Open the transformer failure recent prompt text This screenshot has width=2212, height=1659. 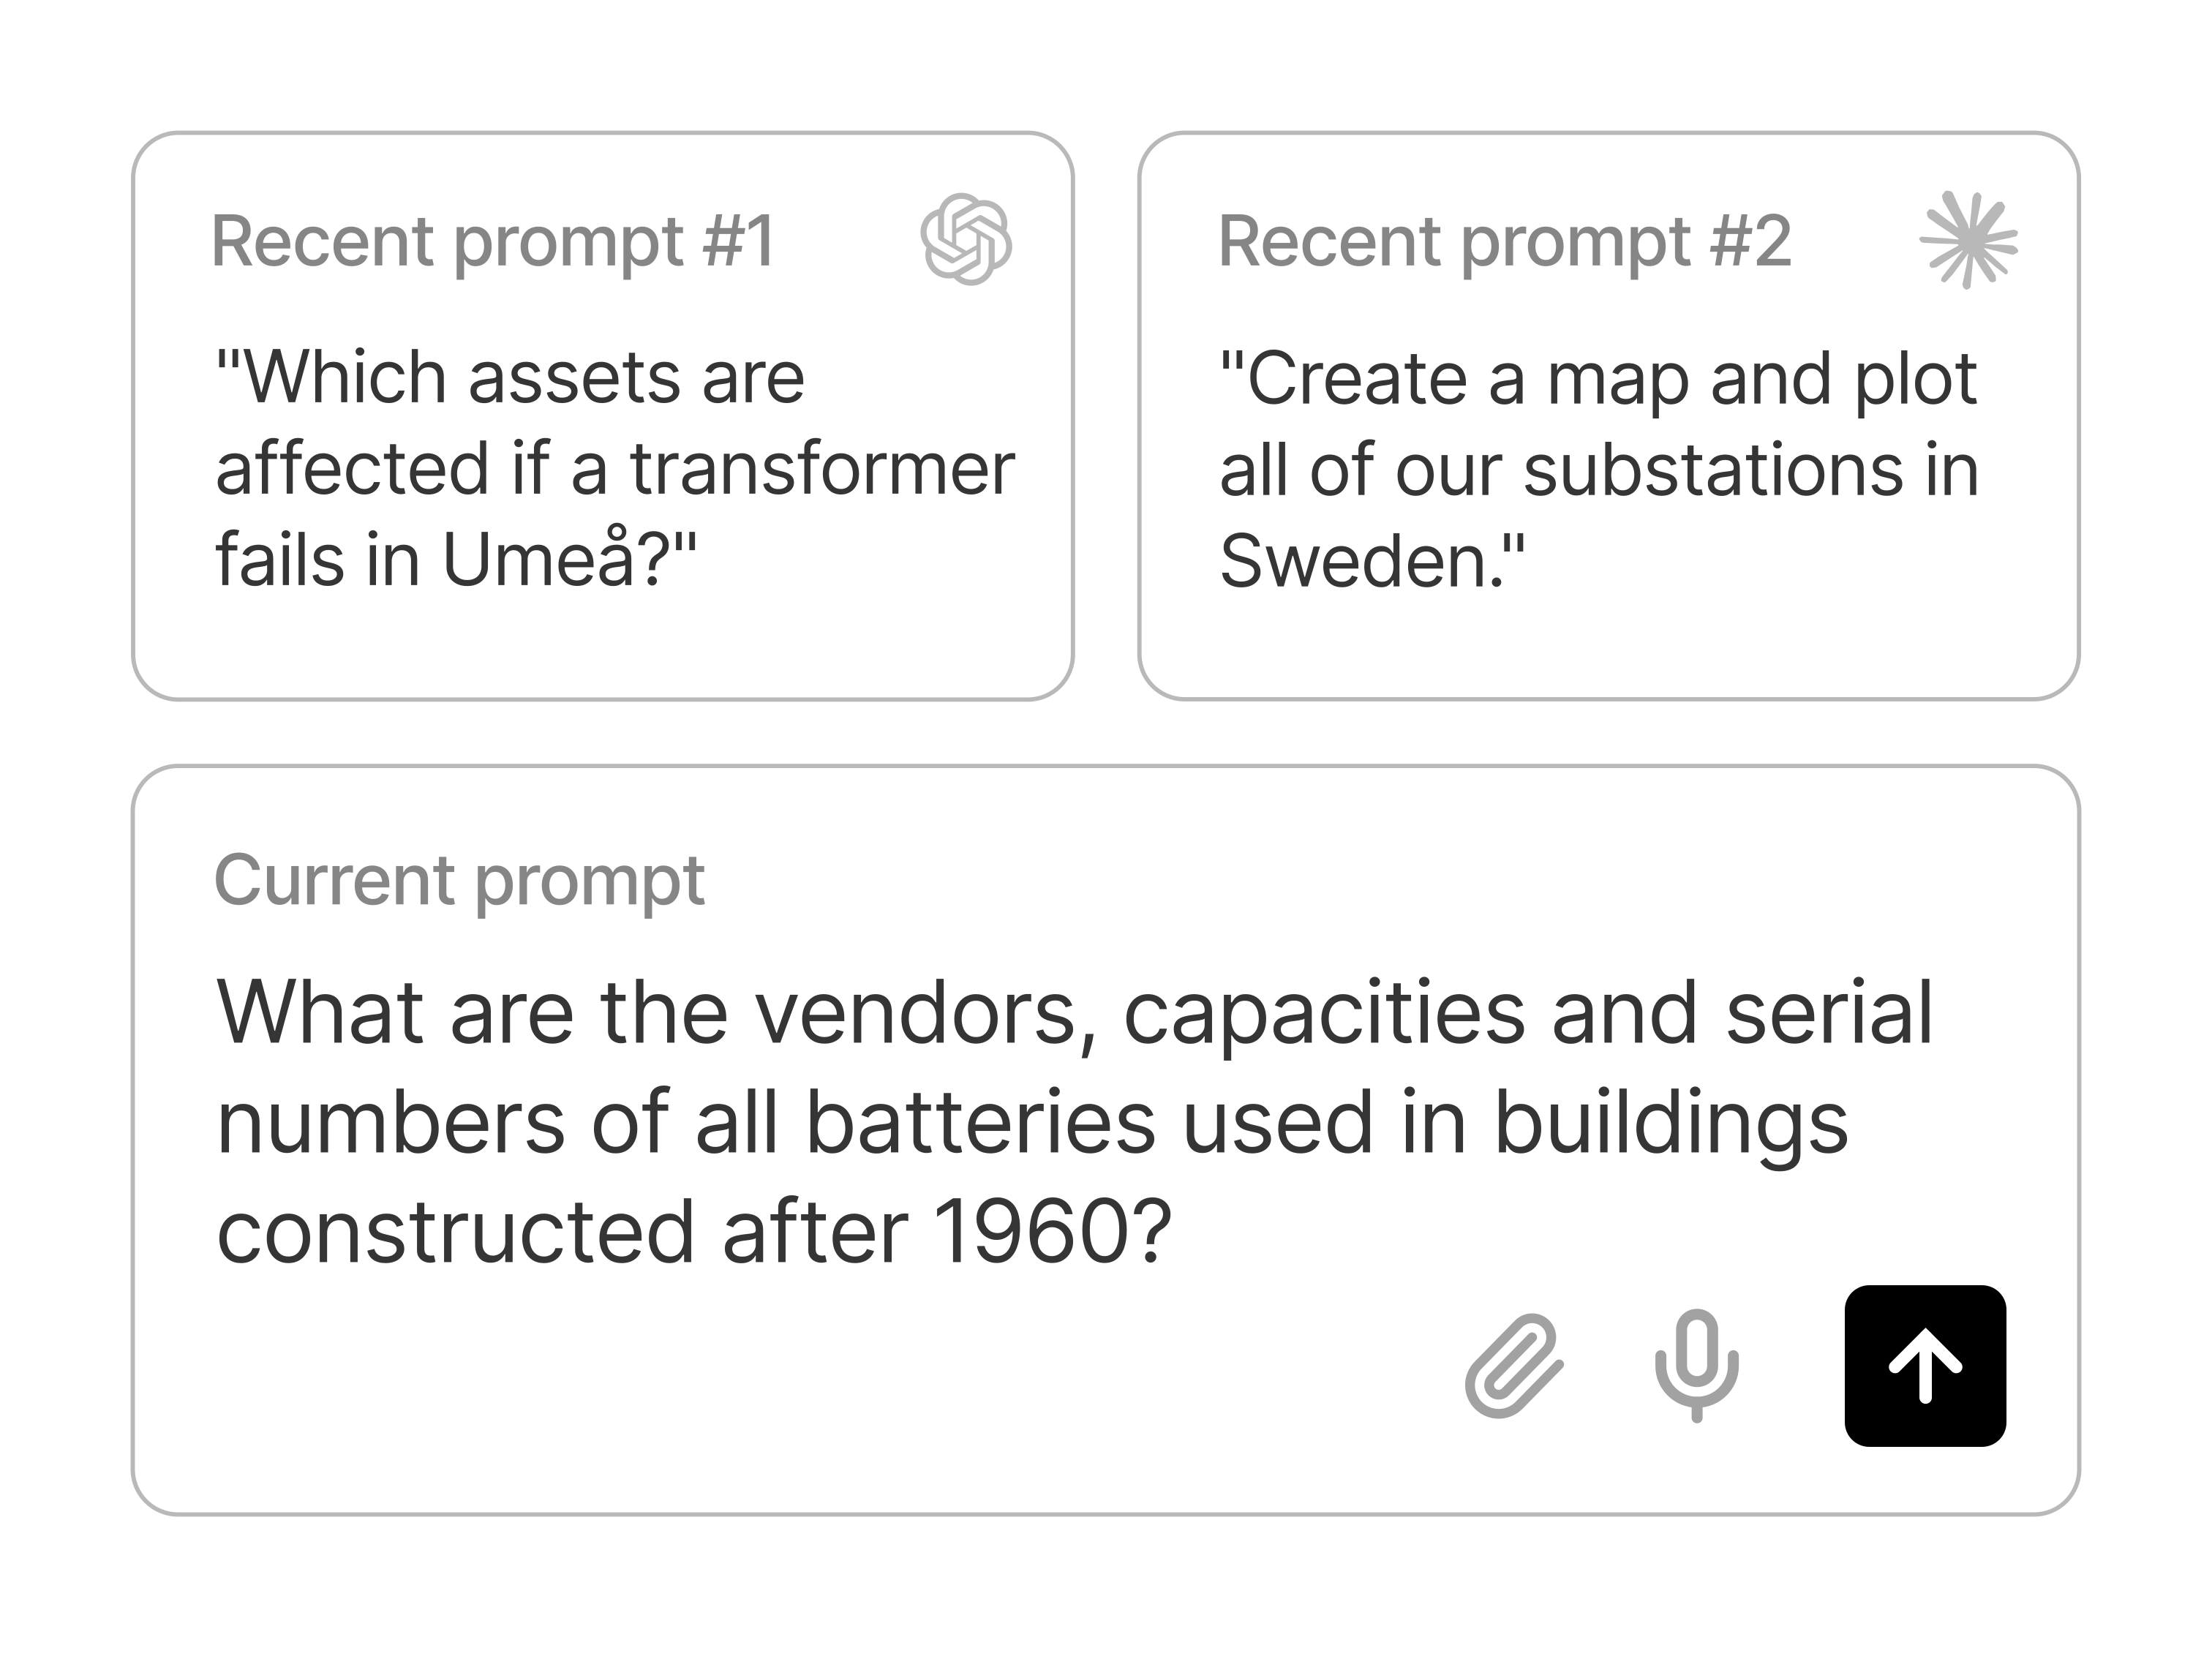point(614,469)
